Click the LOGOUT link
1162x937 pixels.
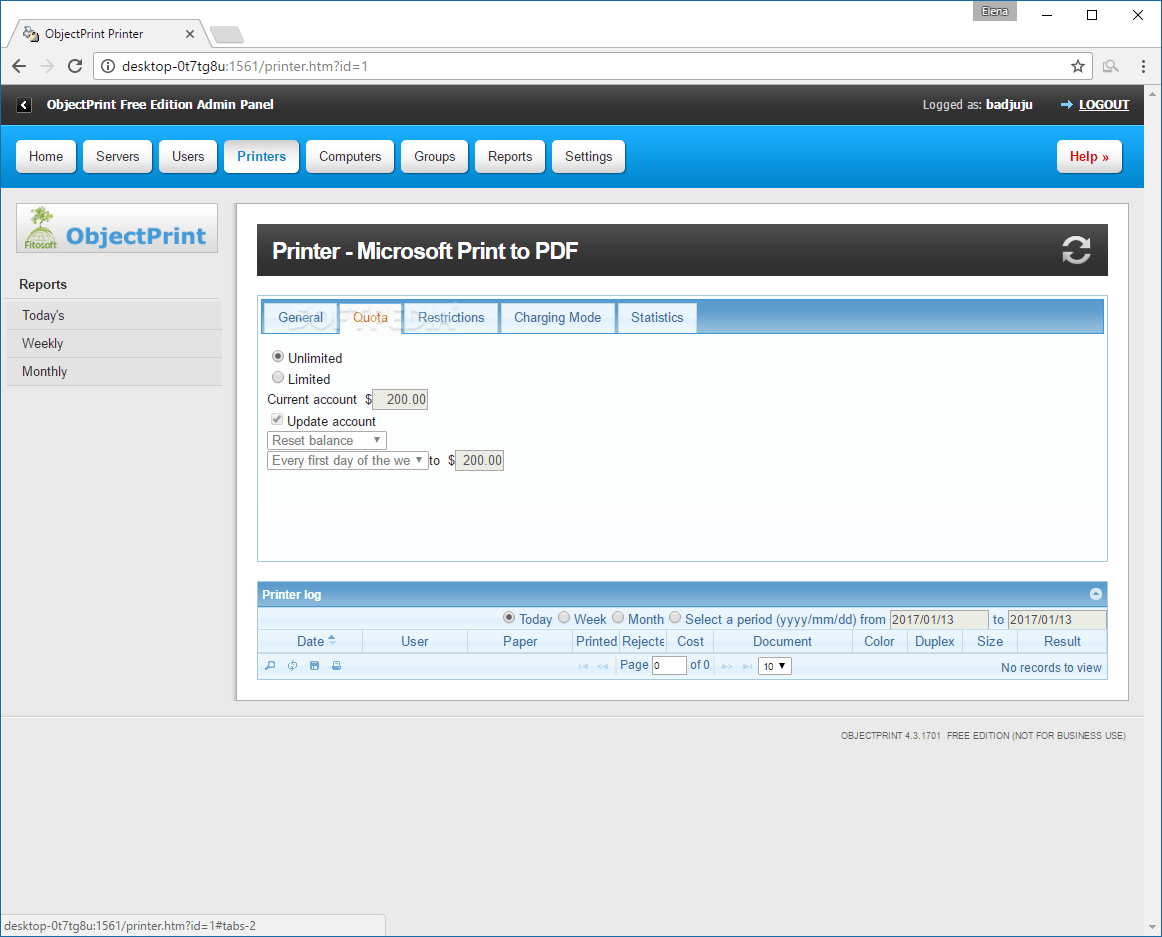pyautogui.click(x=1103, y=105)
